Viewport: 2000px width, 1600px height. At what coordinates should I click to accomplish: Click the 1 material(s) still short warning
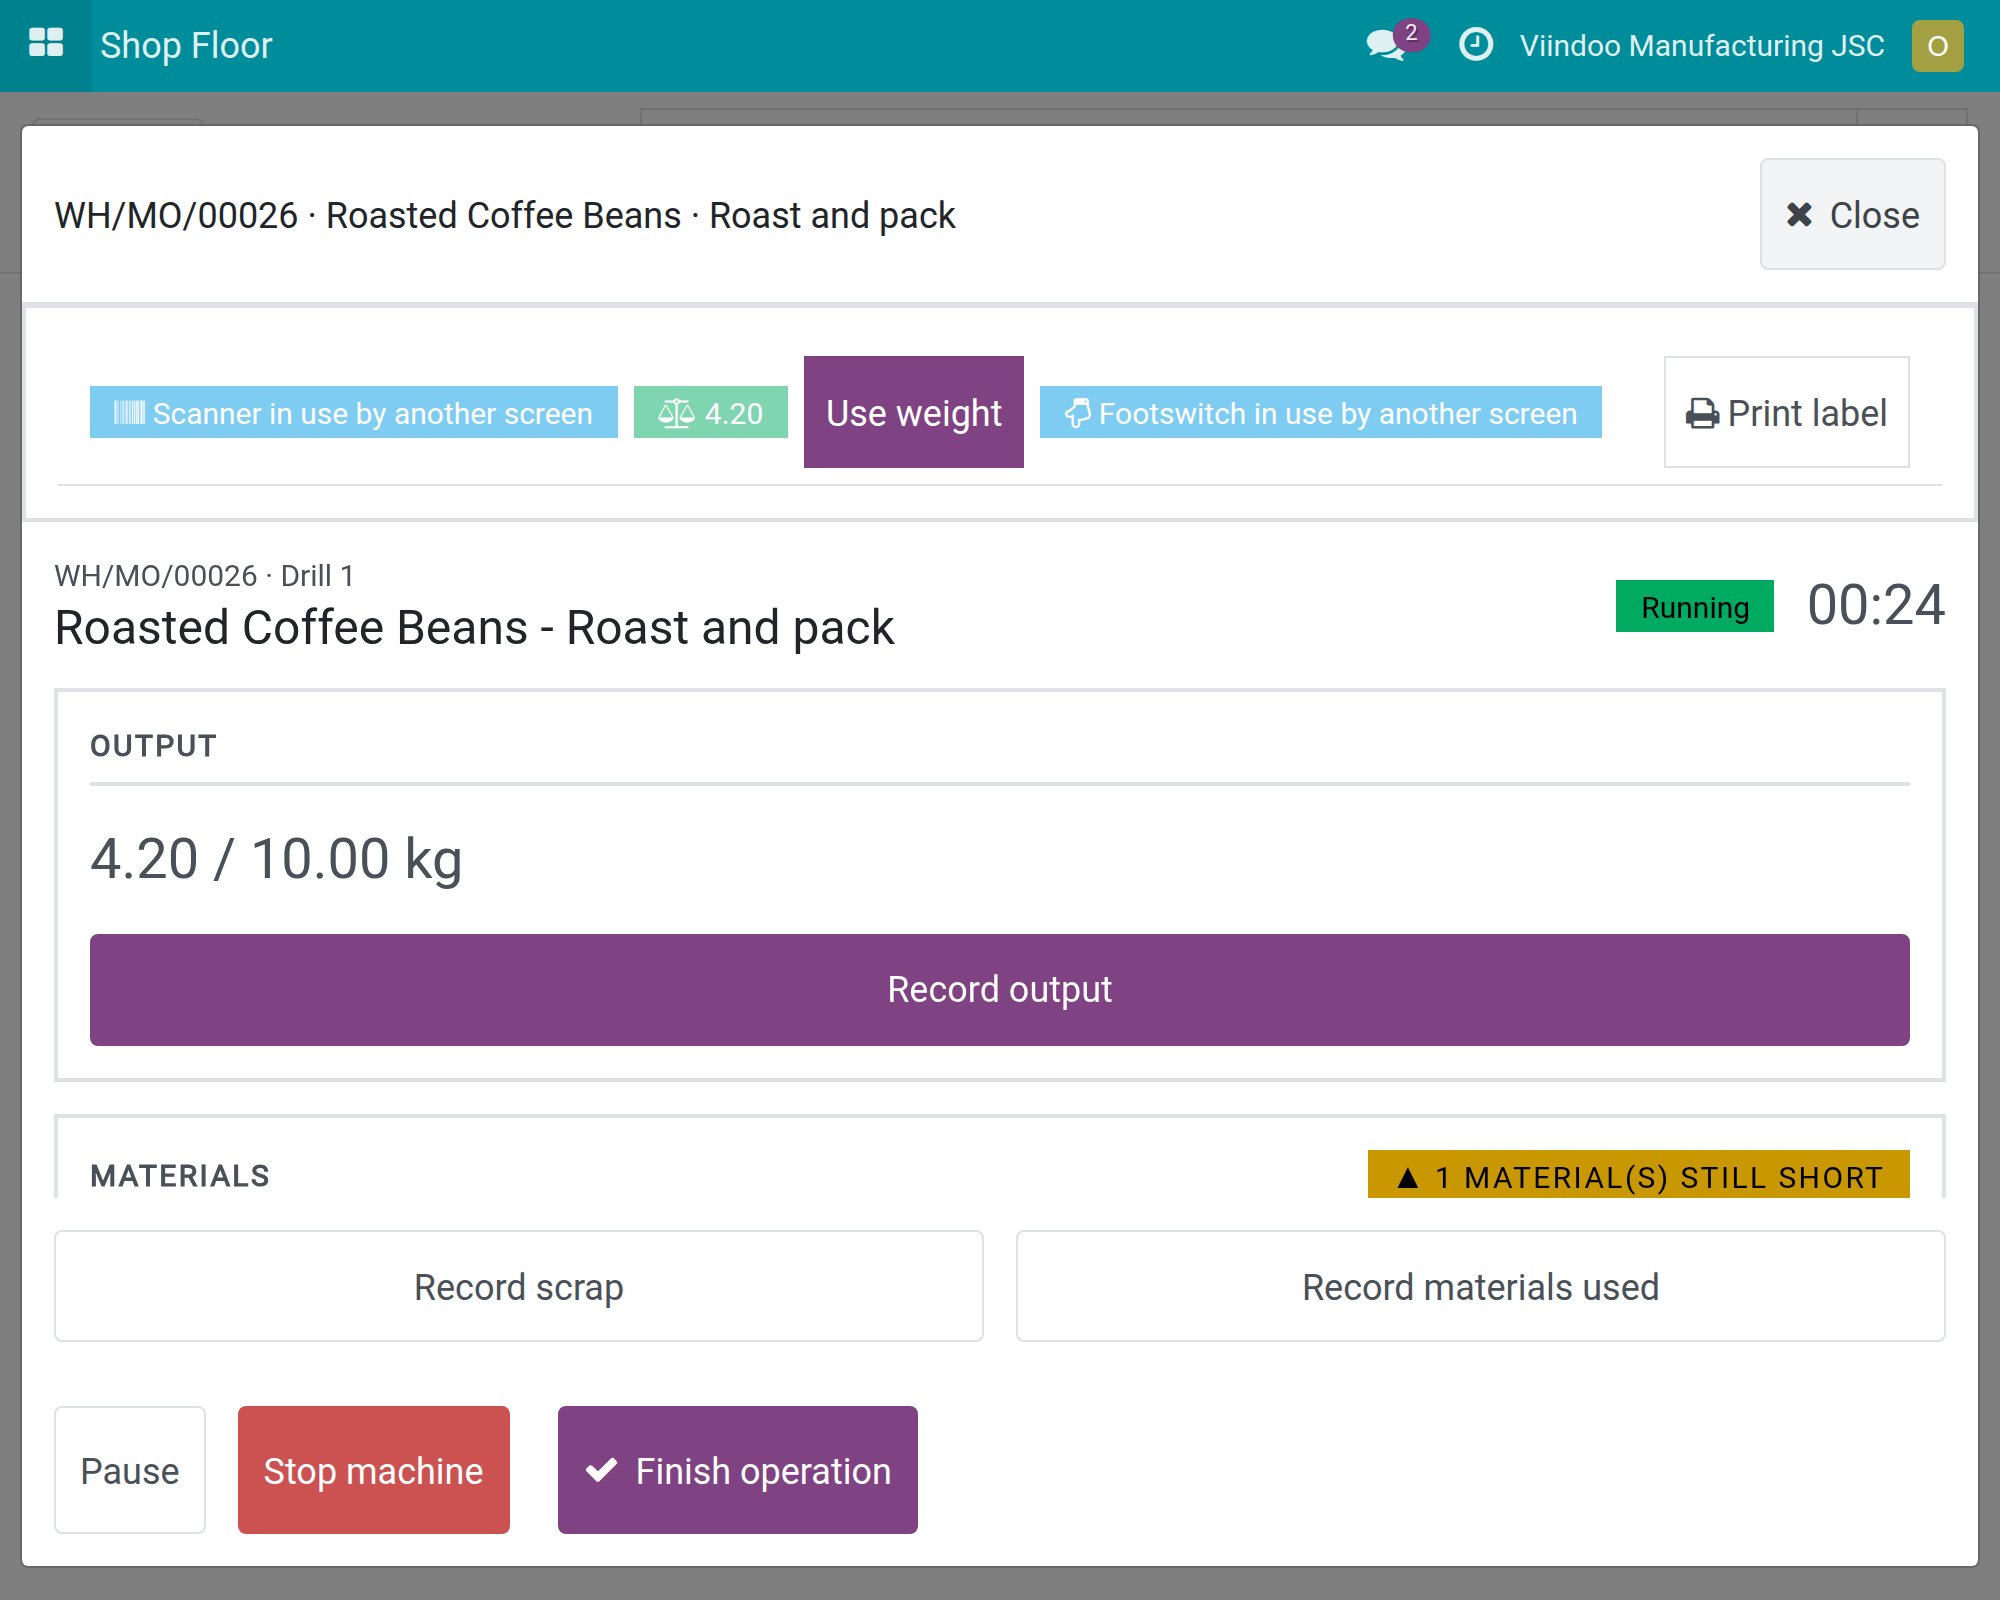point(1639,1176)
